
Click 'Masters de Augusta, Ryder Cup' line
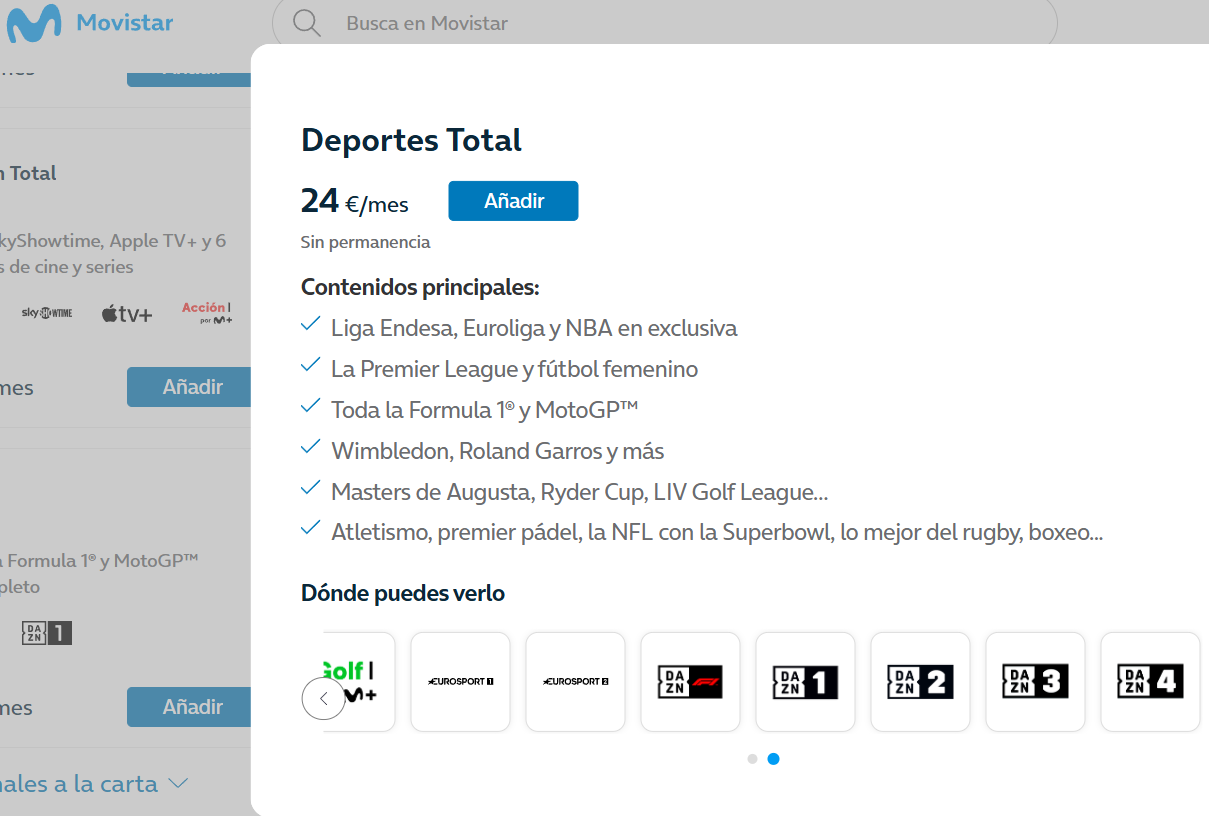tap(579, 492)
